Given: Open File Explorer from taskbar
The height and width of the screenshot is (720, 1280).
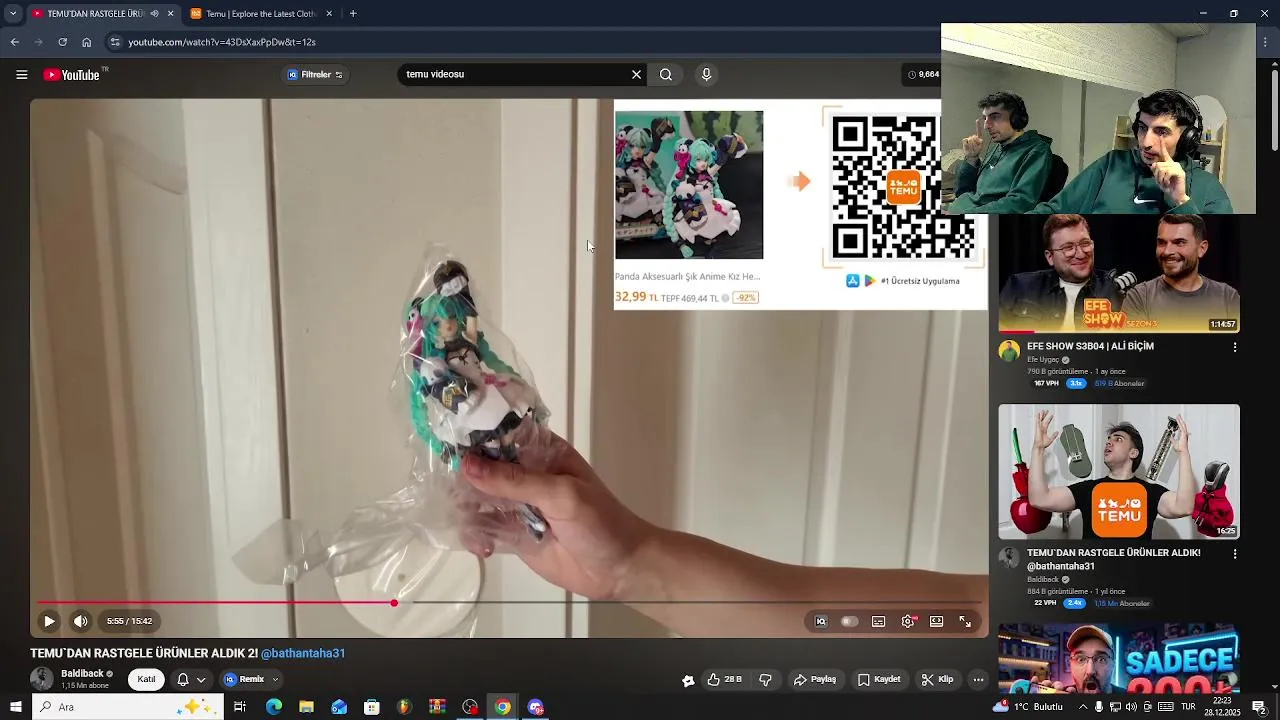Looking at the screenshot, I should 306,707.
